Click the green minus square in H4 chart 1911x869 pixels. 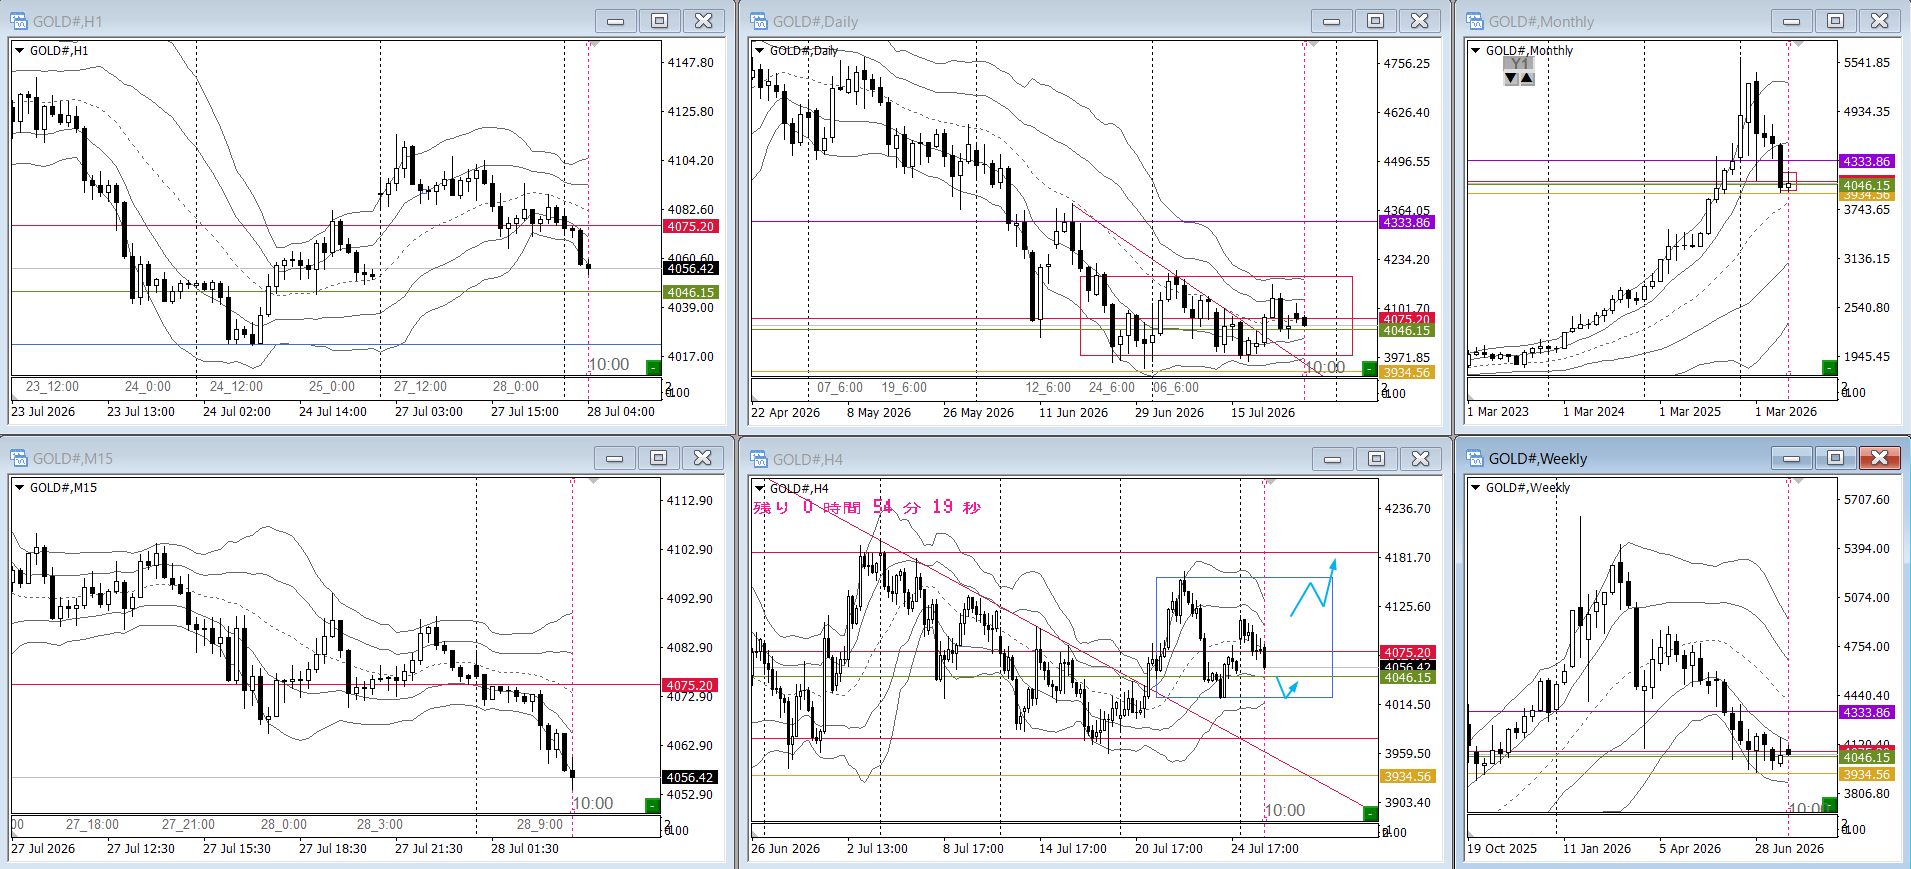coord(1370,813)
